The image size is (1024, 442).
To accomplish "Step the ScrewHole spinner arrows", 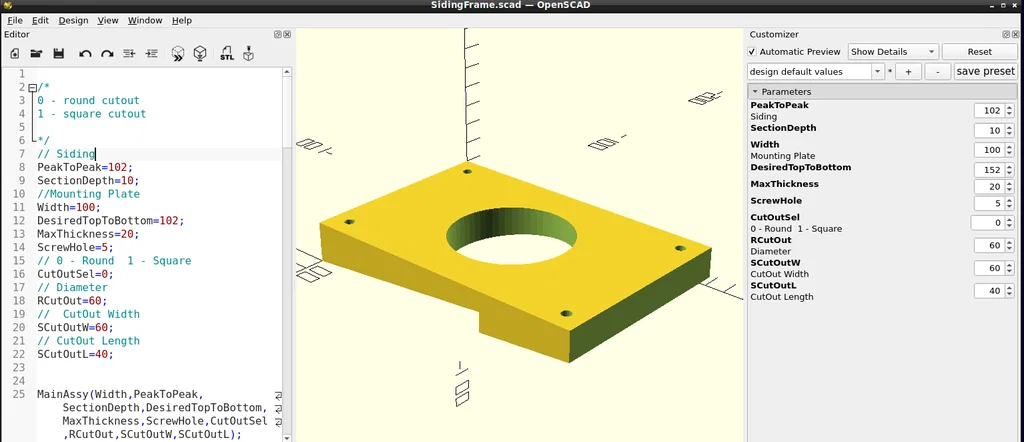I will coord(1010,204).
